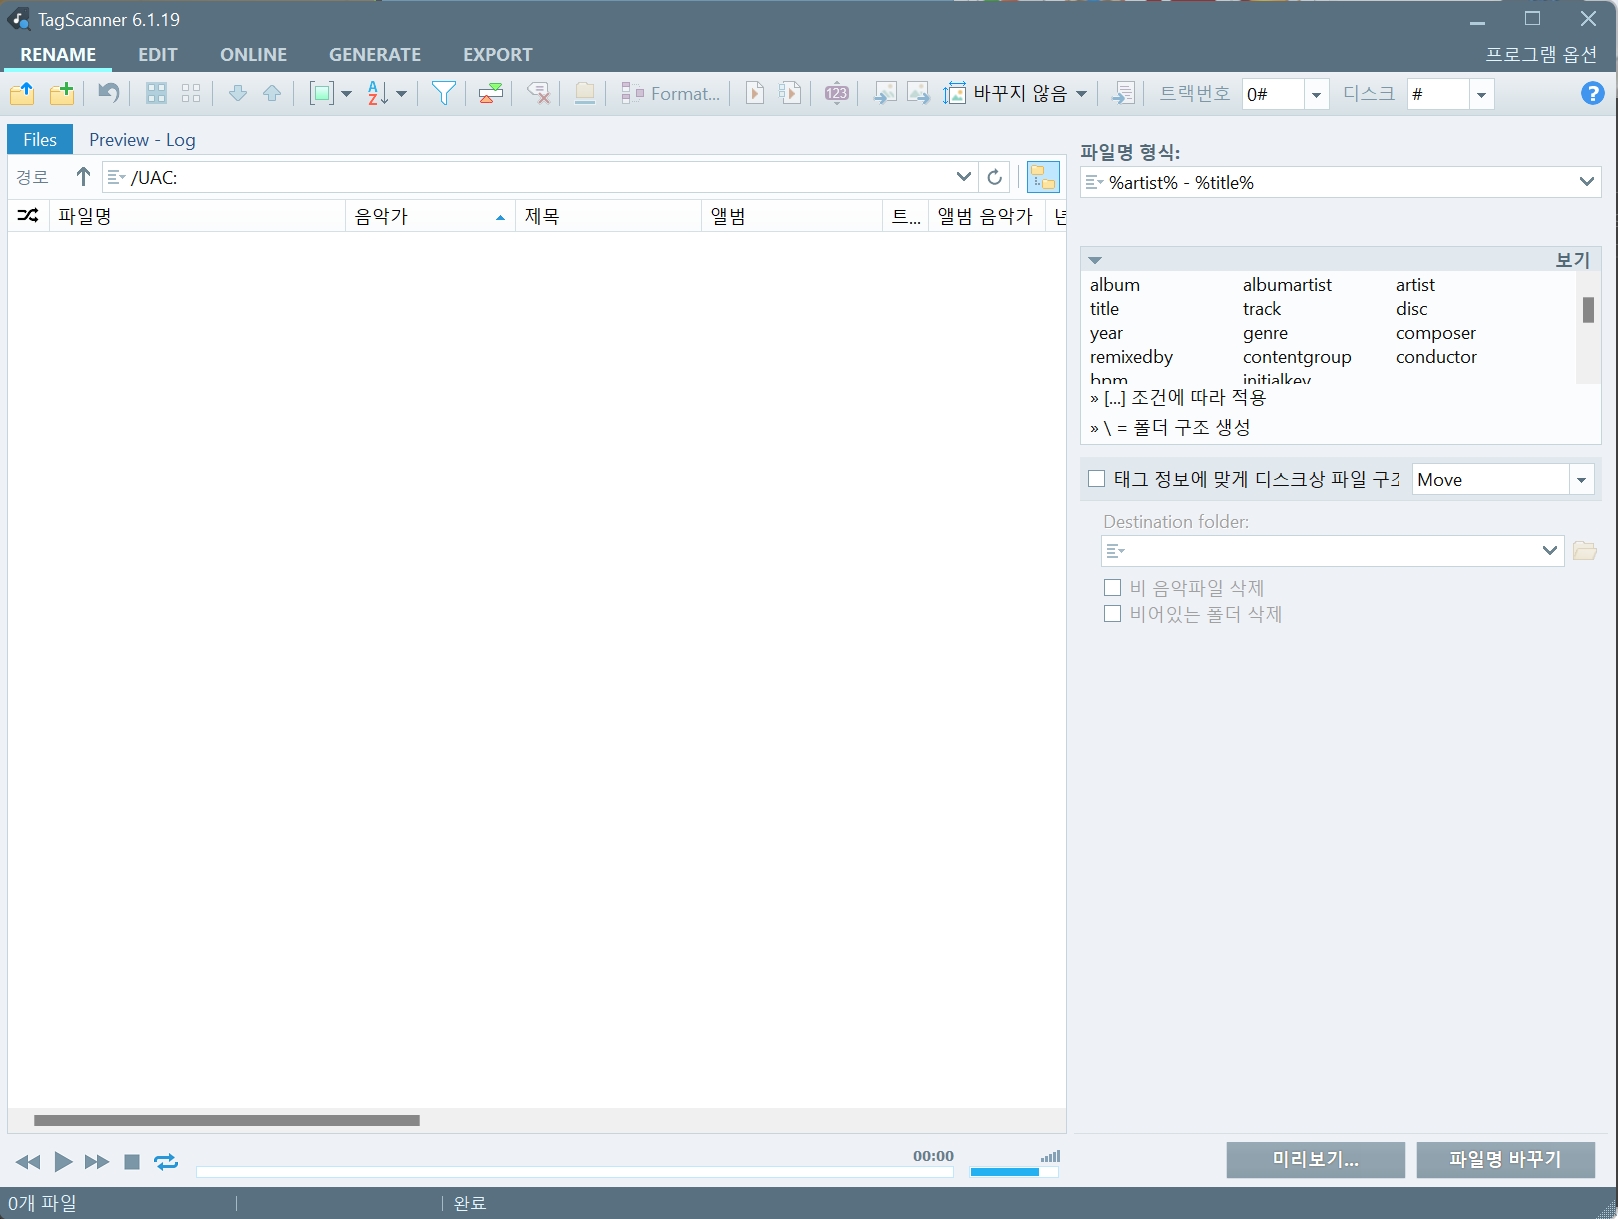The width and height of the screenshot is (1618, 1219).
Task: Click the /UAC: path input field
Action: point(540,177)
